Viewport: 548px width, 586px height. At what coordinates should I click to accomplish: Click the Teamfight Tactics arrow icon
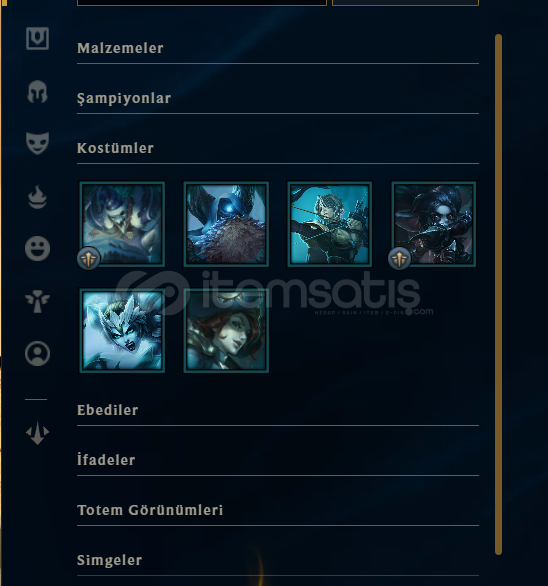click(37, 433)
